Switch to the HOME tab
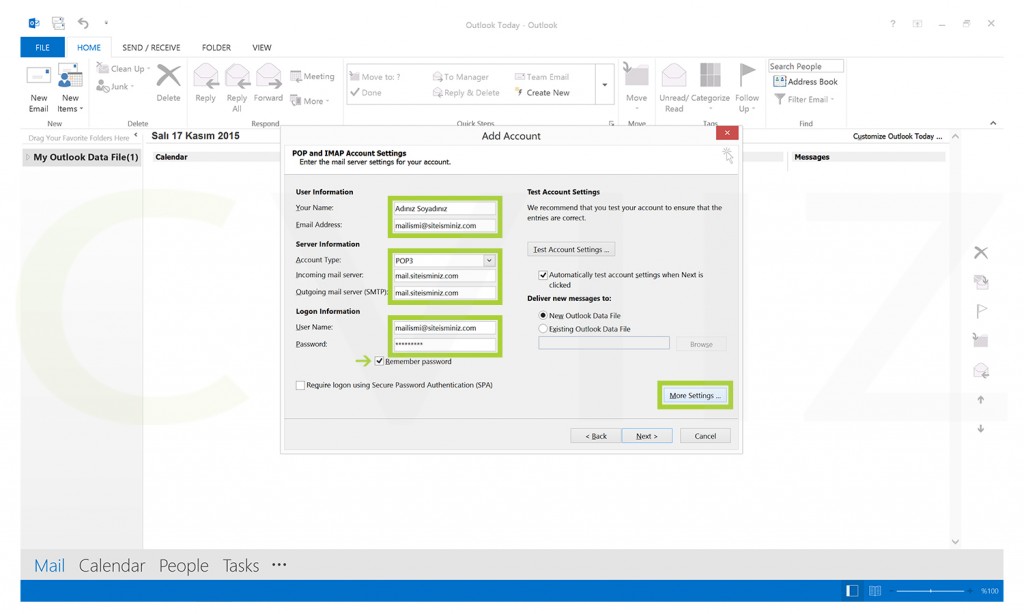This screenshot has width=1024, height=614. (89, 48)
